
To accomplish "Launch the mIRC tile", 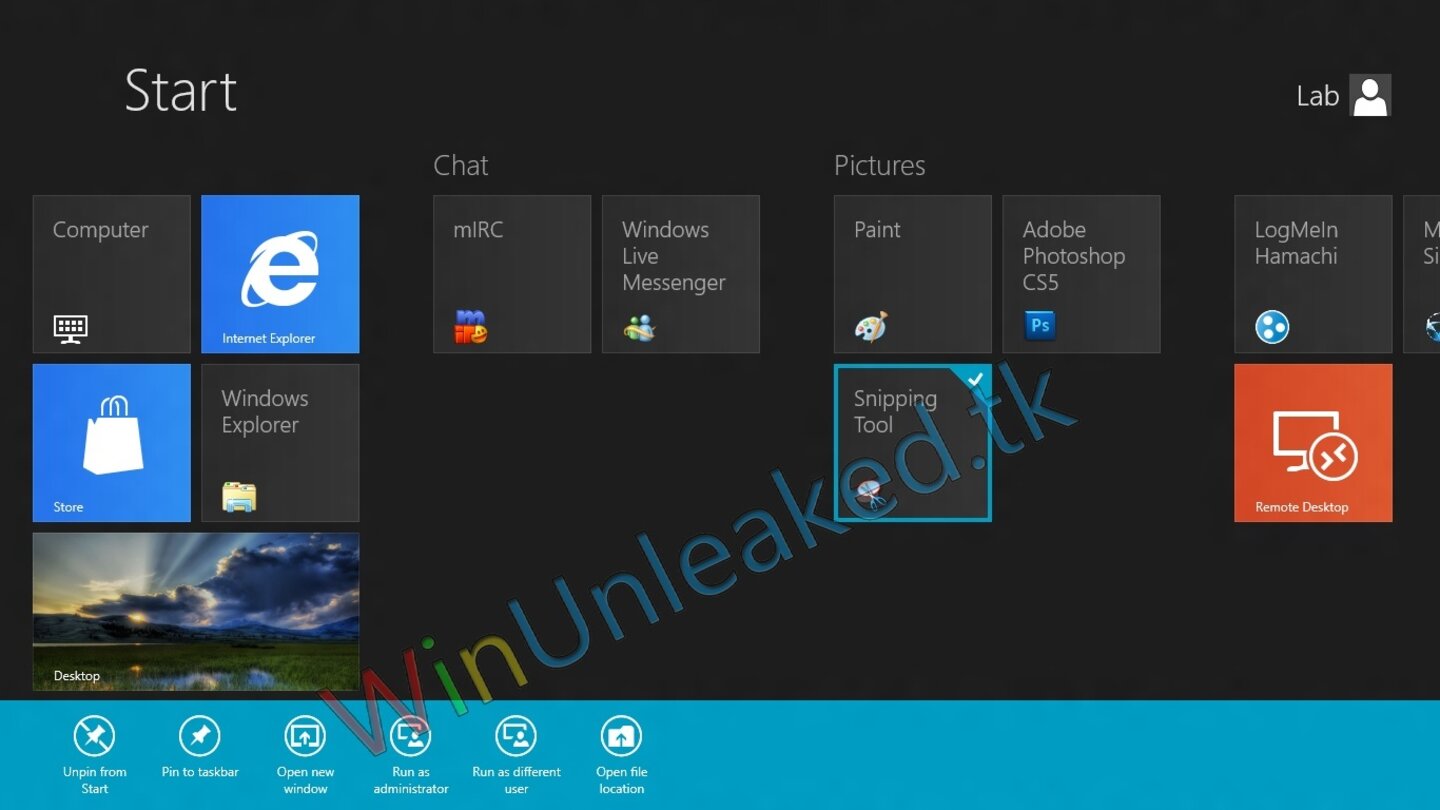I will tap(512, 274).
